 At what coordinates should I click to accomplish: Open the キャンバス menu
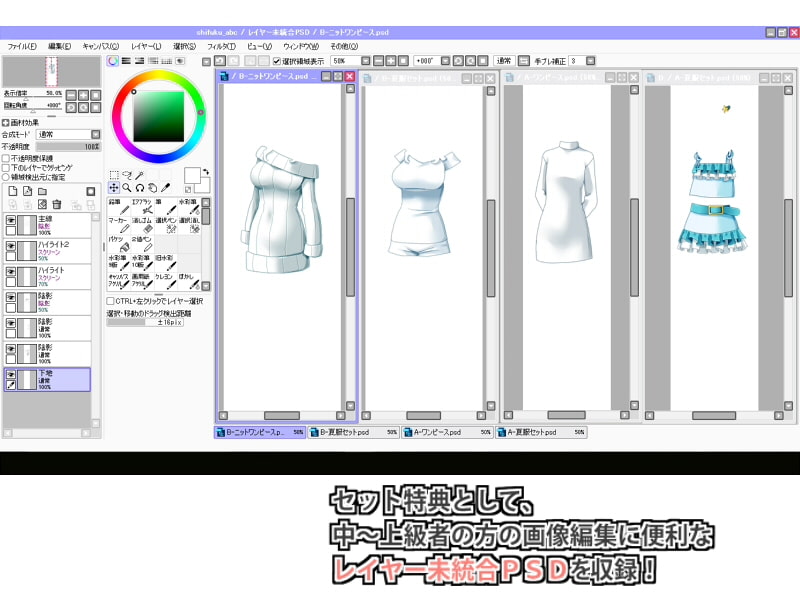pyautogui.click(x=101, y=46)
